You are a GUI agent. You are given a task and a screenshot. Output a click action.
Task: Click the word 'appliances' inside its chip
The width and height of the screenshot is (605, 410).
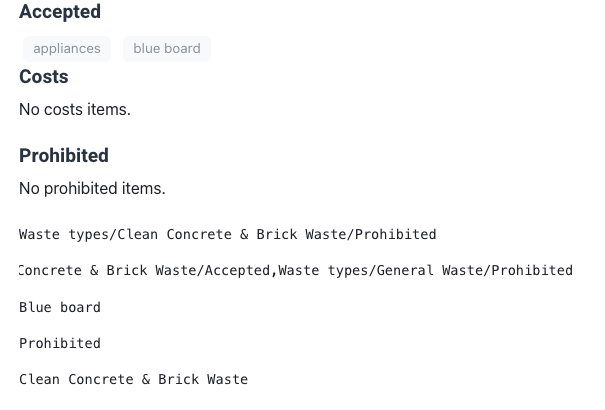[x=67, y=49]
